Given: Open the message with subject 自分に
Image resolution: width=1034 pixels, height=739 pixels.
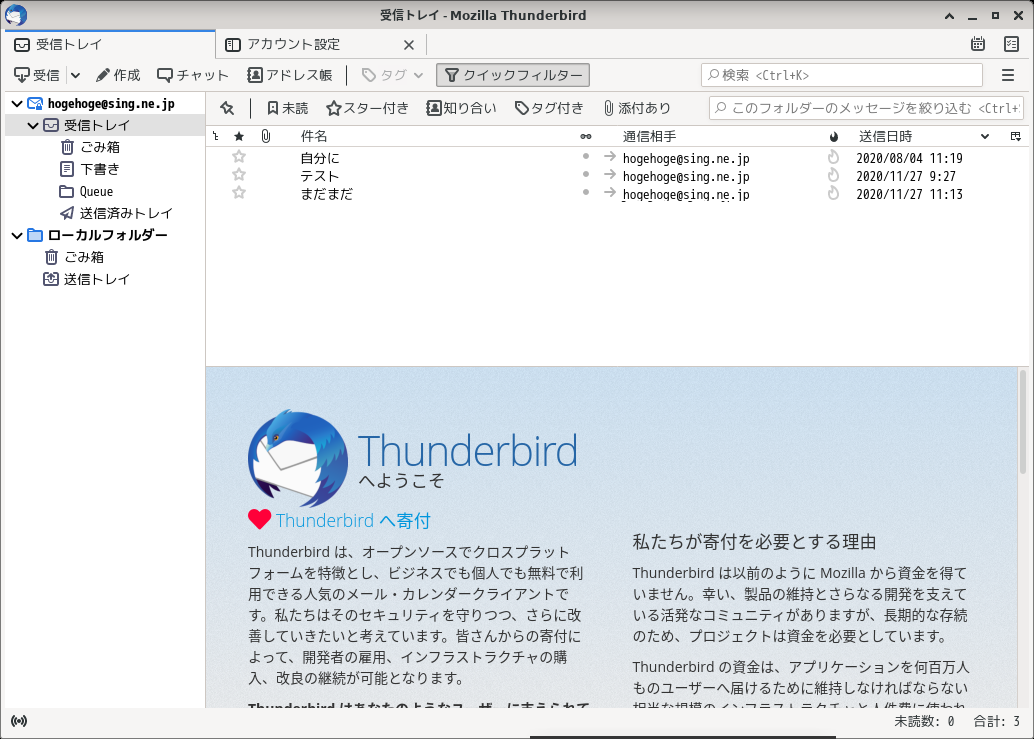Looking at the screenshot, I should click(x=320, y=158).
